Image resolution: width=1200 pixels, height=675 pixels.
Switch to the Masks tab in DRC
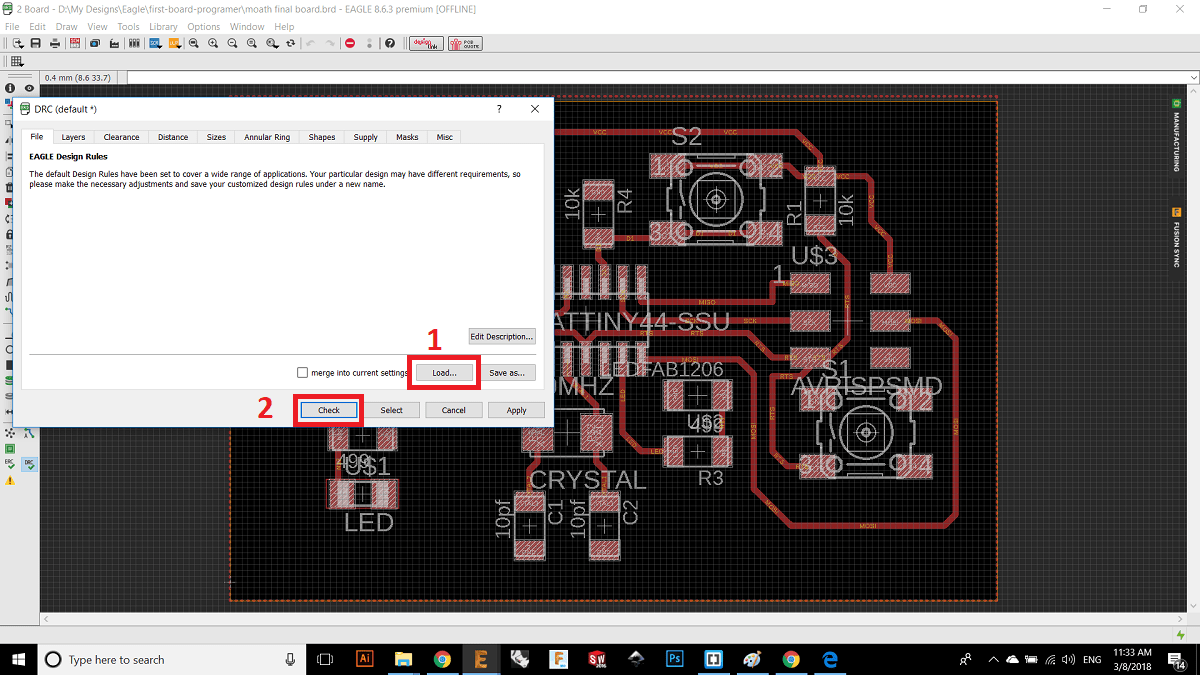pos(407,137)
